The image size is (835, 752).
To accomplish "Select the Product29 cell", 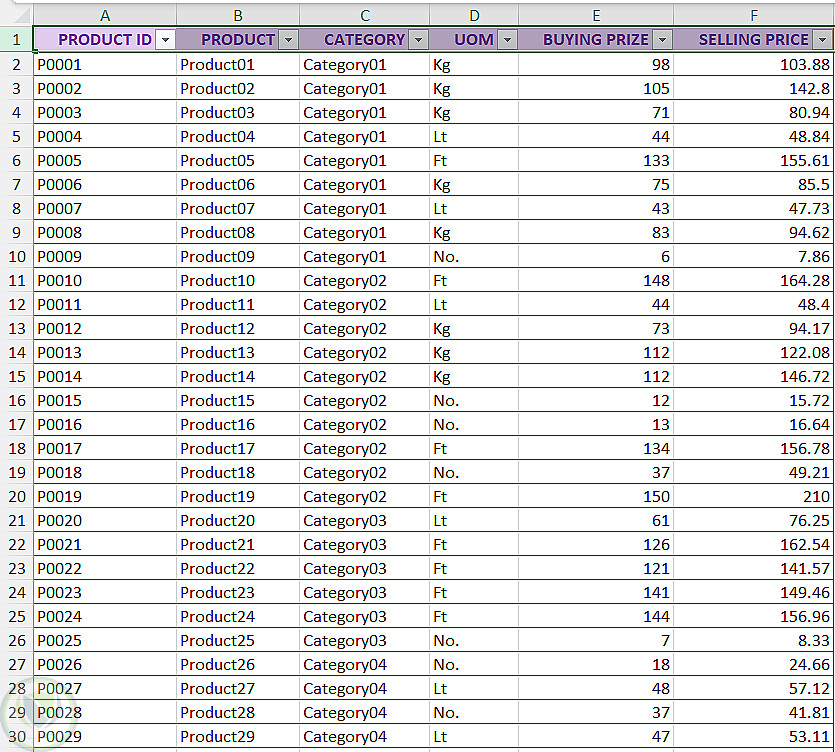I will point(238,737).
